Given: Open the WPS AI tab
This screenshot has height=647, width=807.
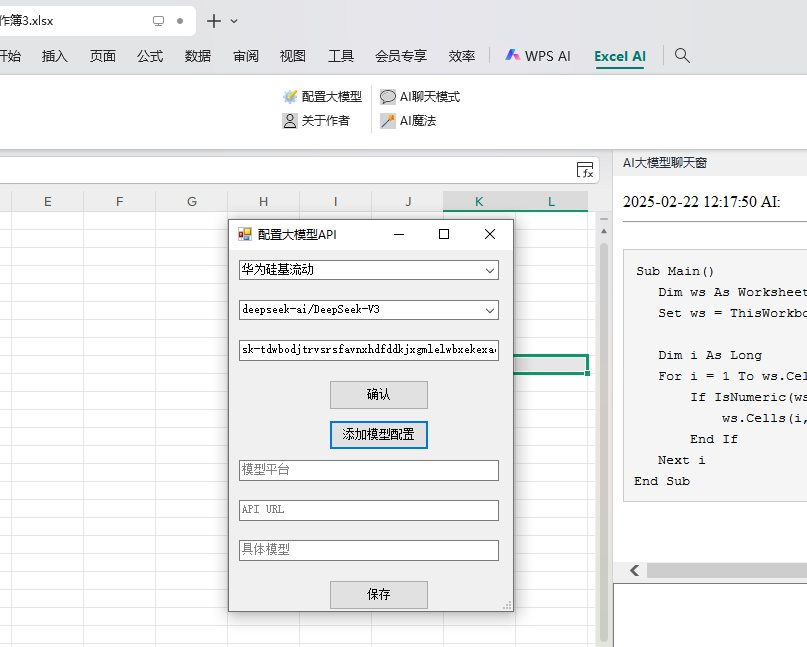Looking at the screenshot, I should [x=538, y=56].
